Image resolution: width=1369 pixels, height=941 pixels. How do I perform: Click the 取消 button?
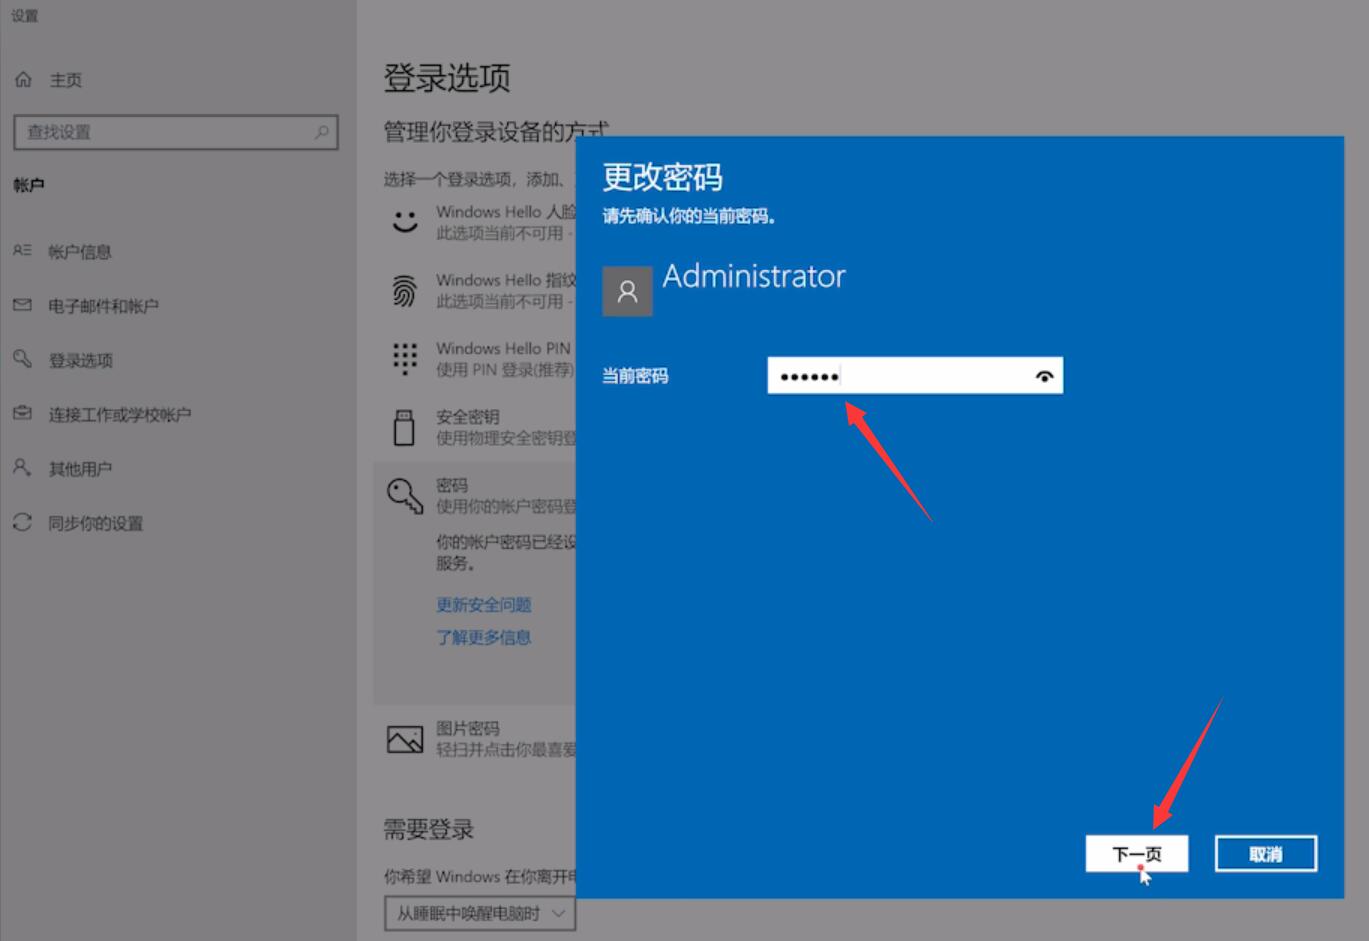[1266, 854]
